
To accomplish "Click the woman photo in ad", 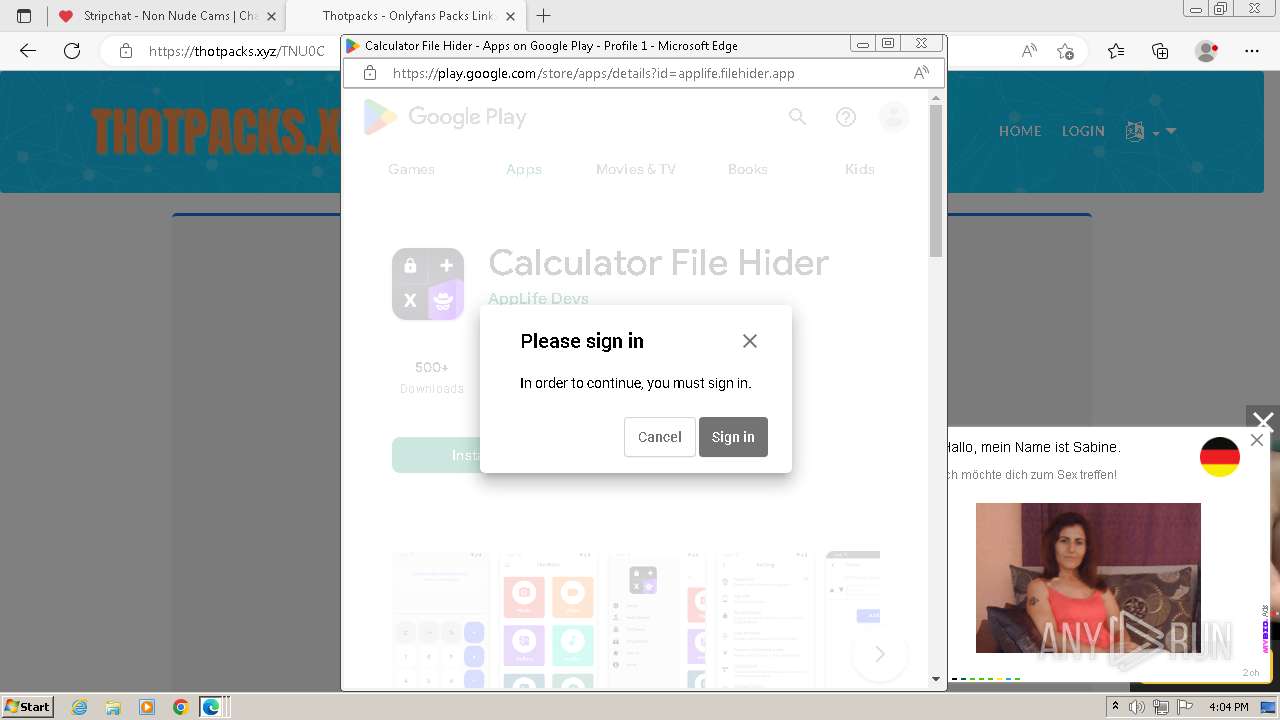I will tap(1088, 578).
